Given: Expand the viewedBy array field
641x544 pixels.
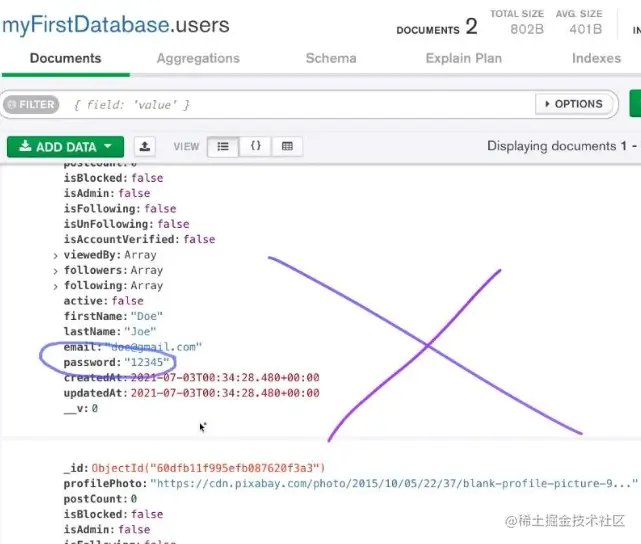Looking at the screenshot, I should point(56,256).
